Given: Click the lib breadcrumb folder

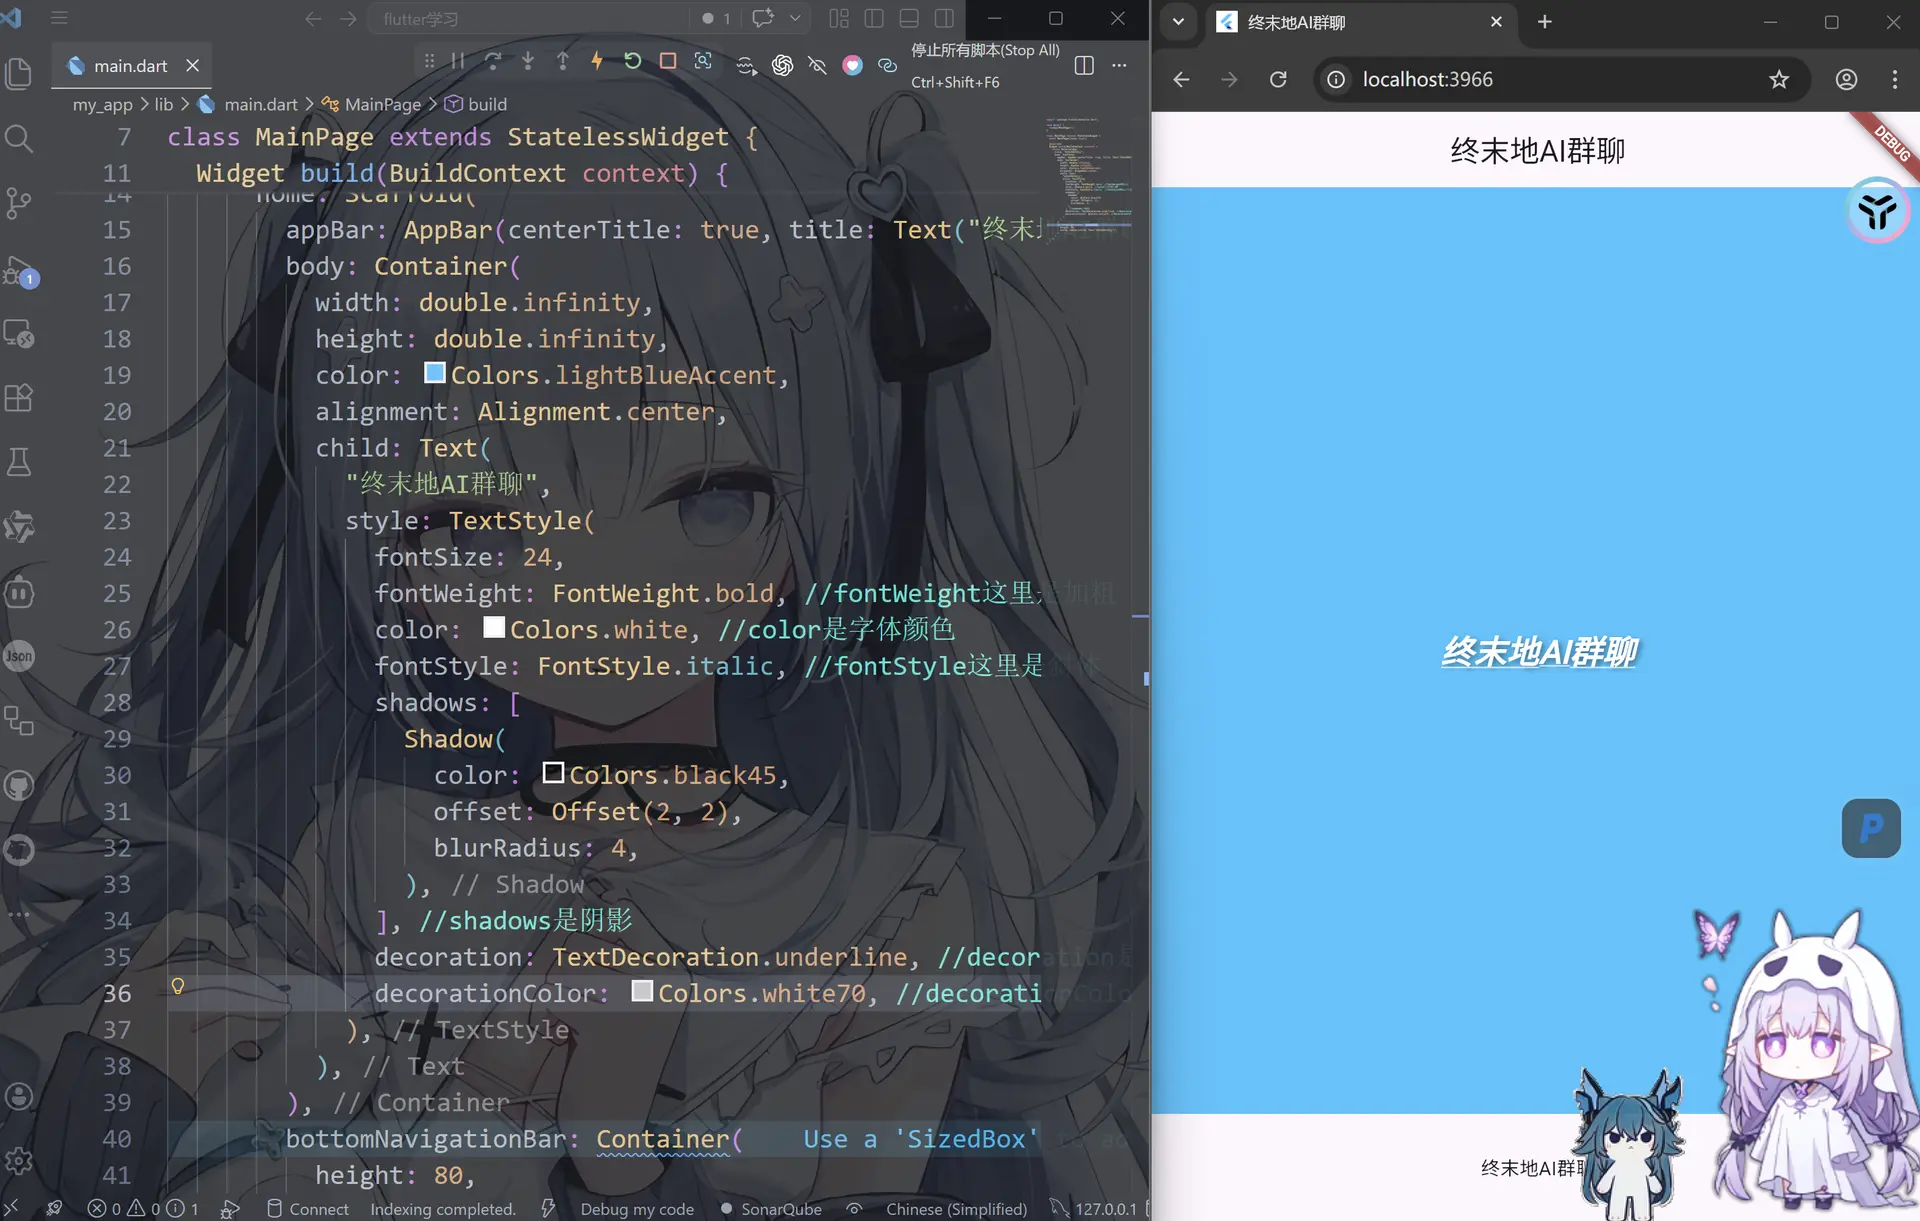Looking at the screenshot, I should pos(164,104).
